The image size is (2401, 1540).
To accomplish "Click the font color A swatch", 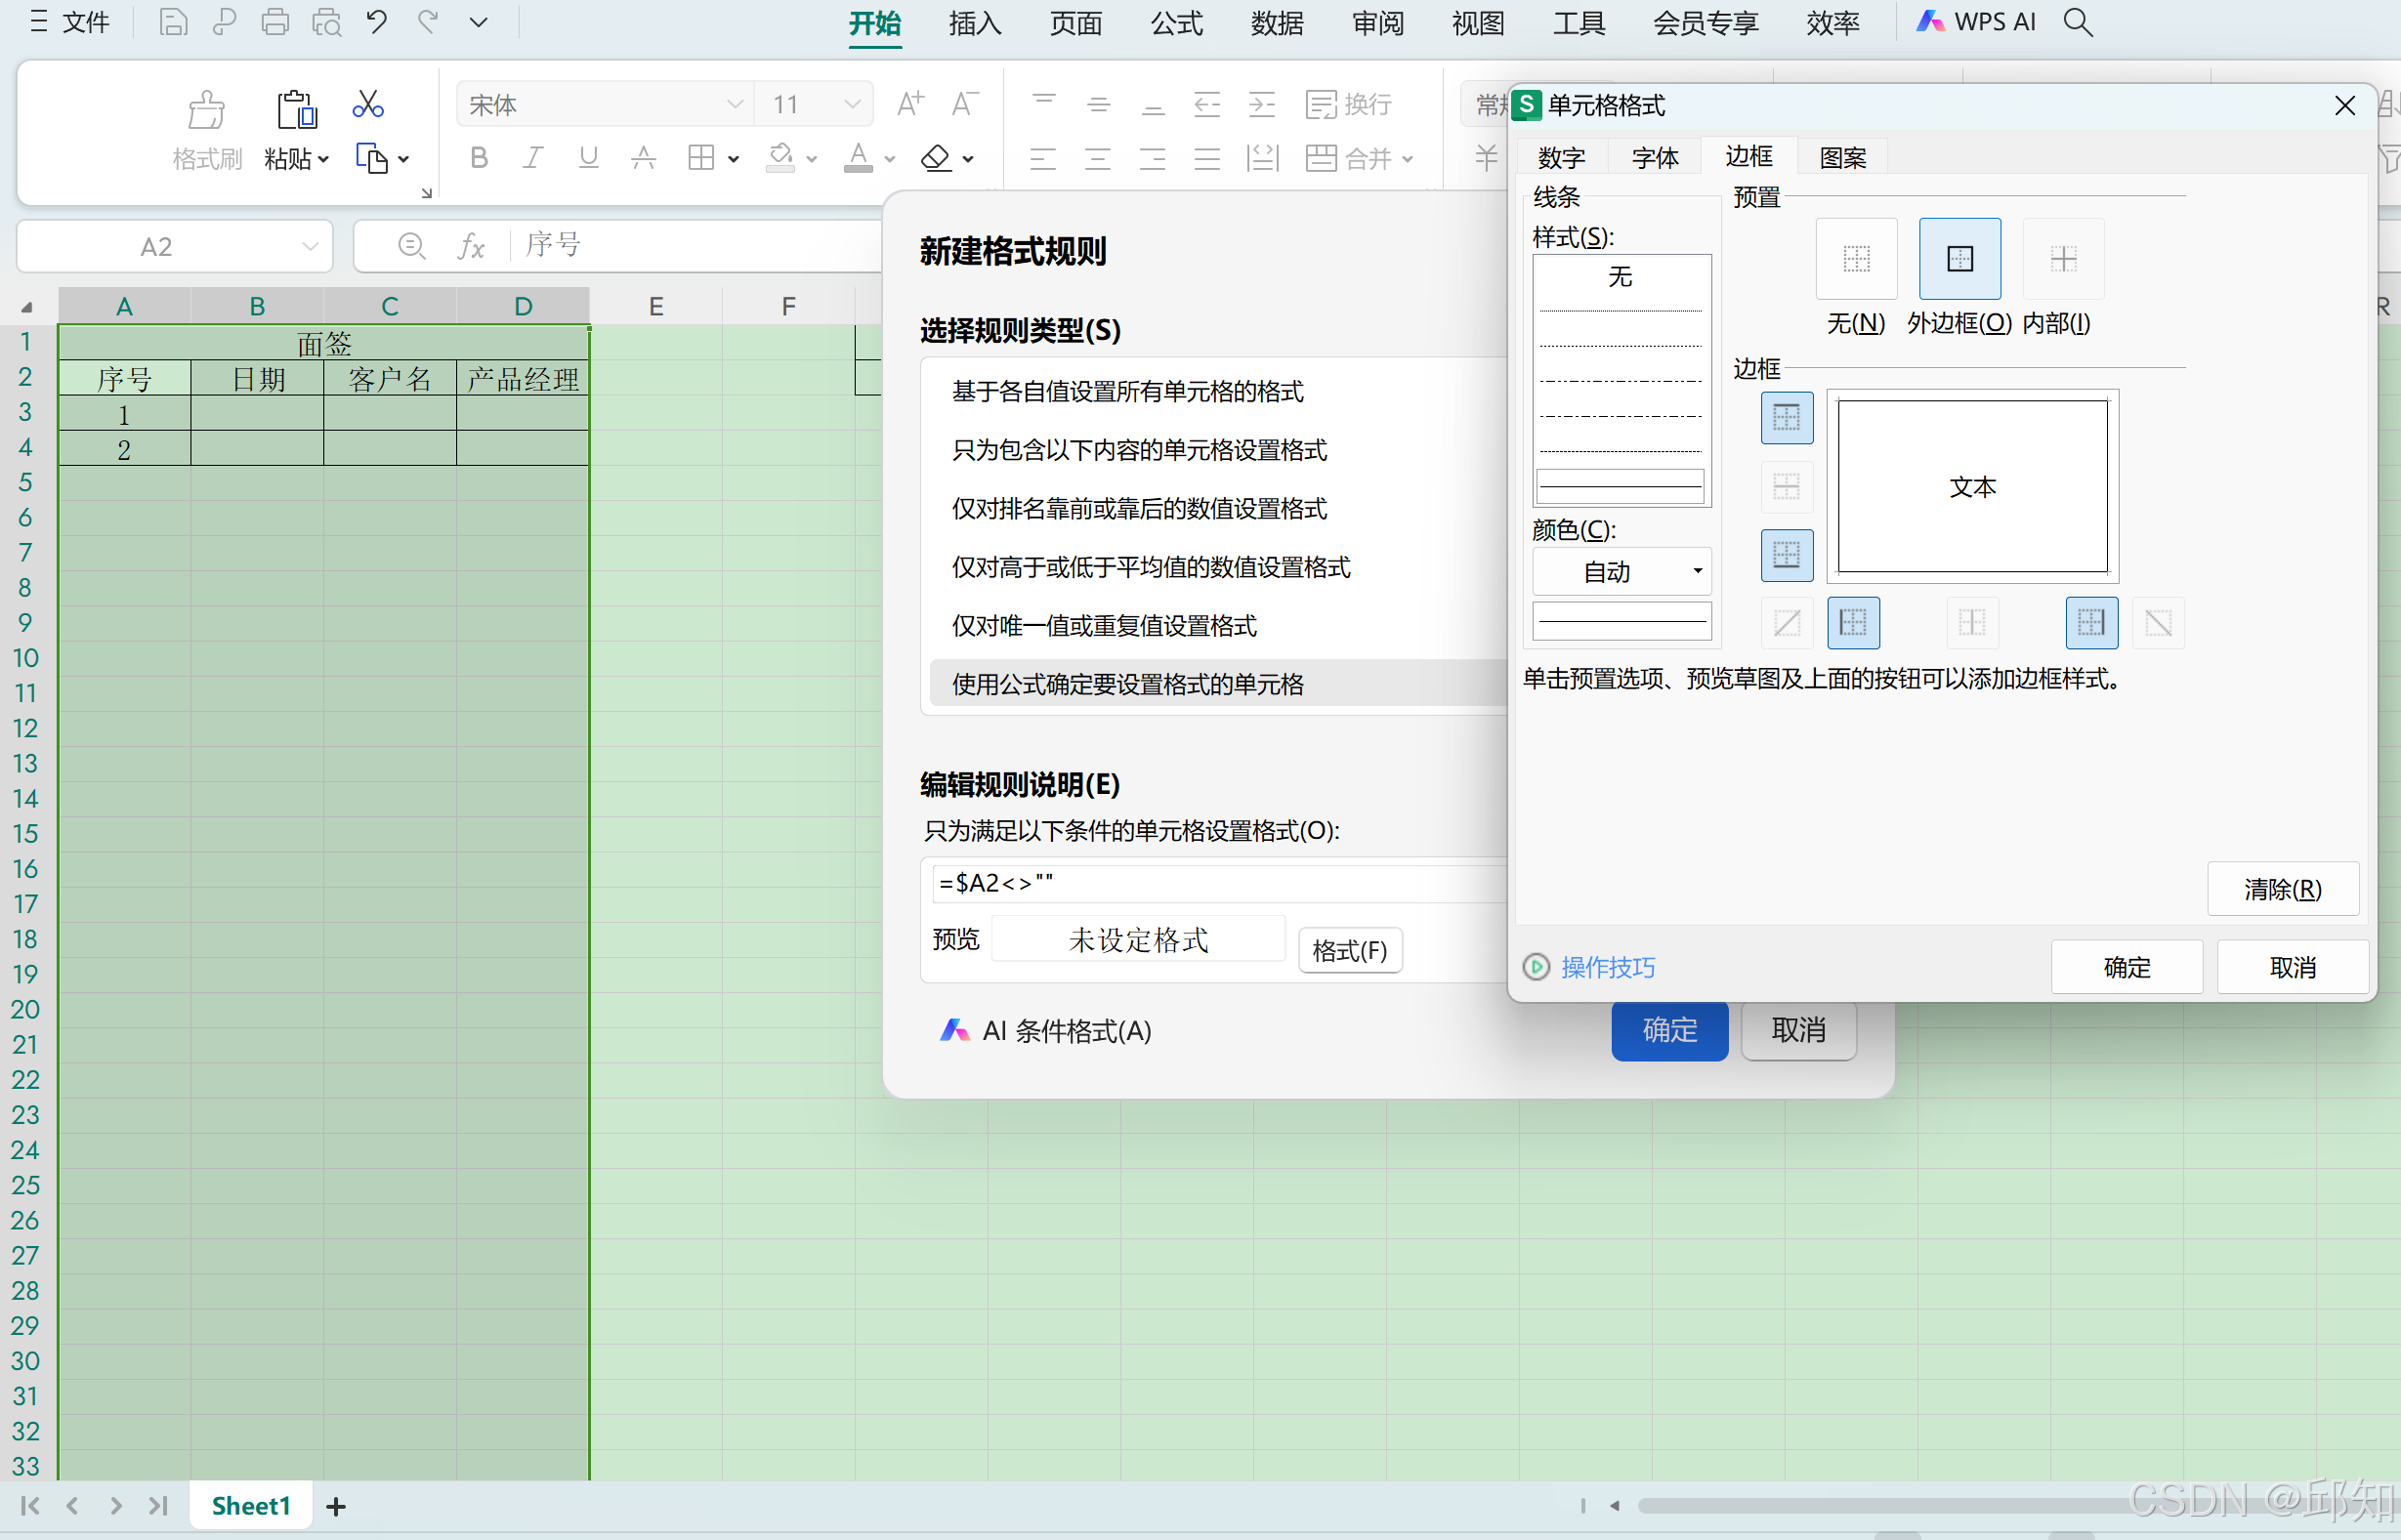I will click(858, 158).
